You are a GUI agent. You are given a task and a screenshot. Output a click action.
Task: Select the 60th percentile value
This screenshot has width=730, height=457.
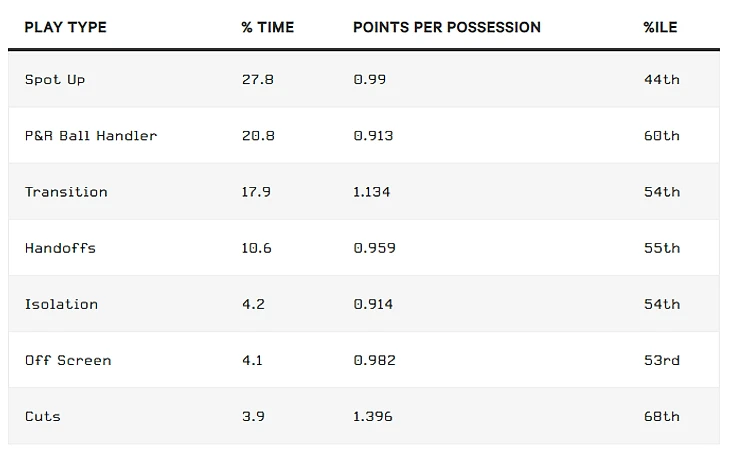click(x=661, y=135)
